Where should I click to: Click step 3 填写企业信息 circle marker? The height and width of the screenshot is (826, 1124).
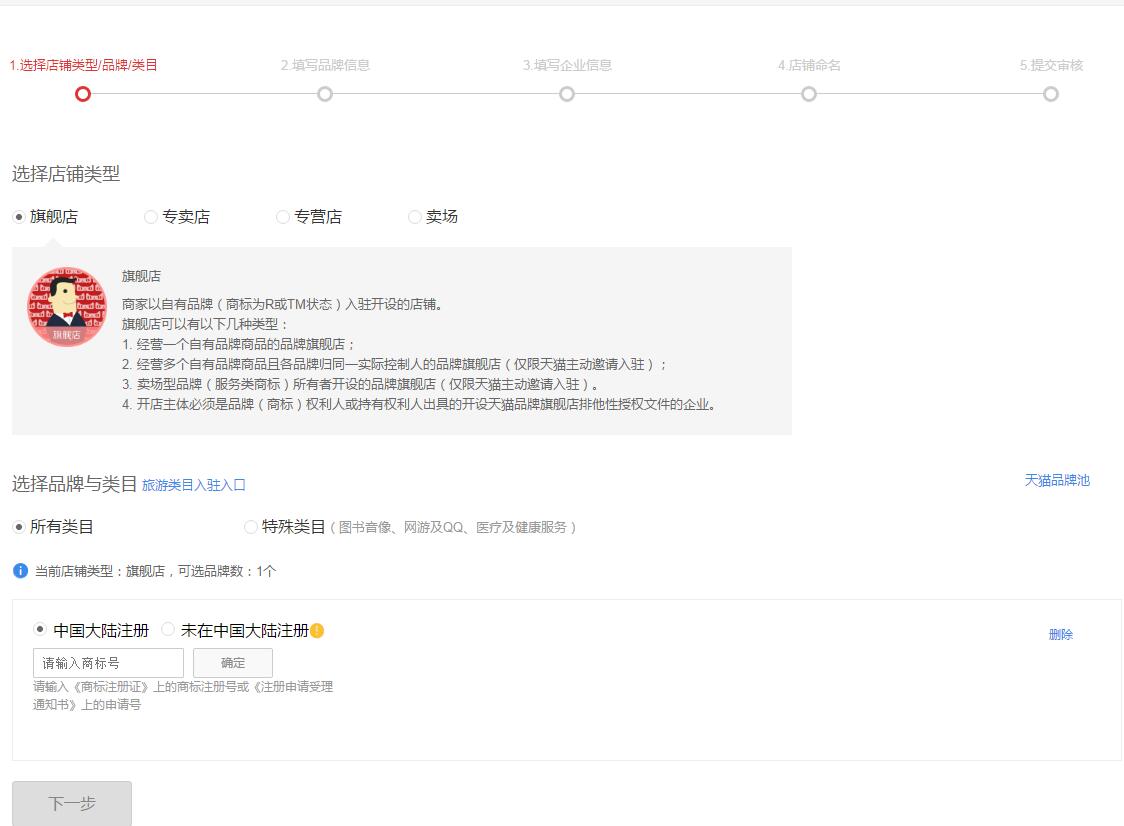pyautogui.click(x=567, y=94)
